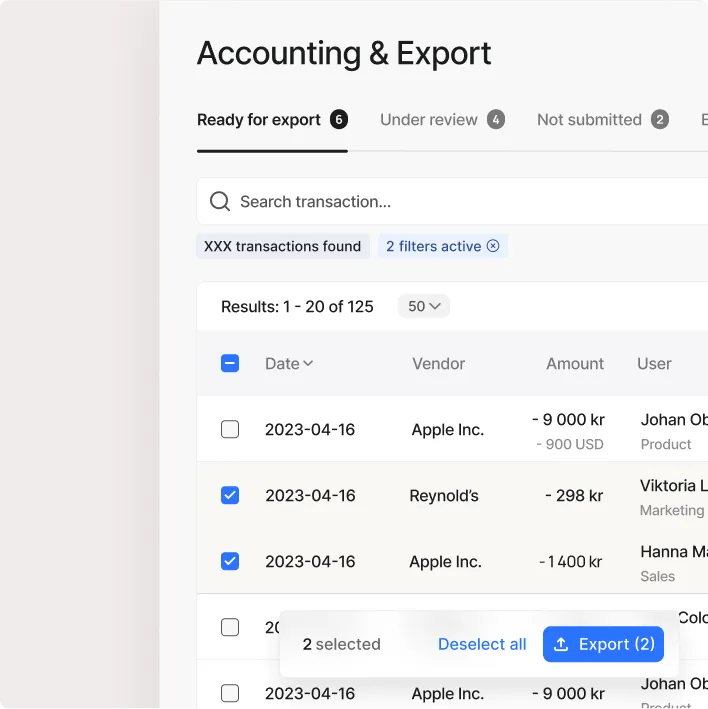Click the upload icon in Export button
The image size is (708, 709).
561,644
